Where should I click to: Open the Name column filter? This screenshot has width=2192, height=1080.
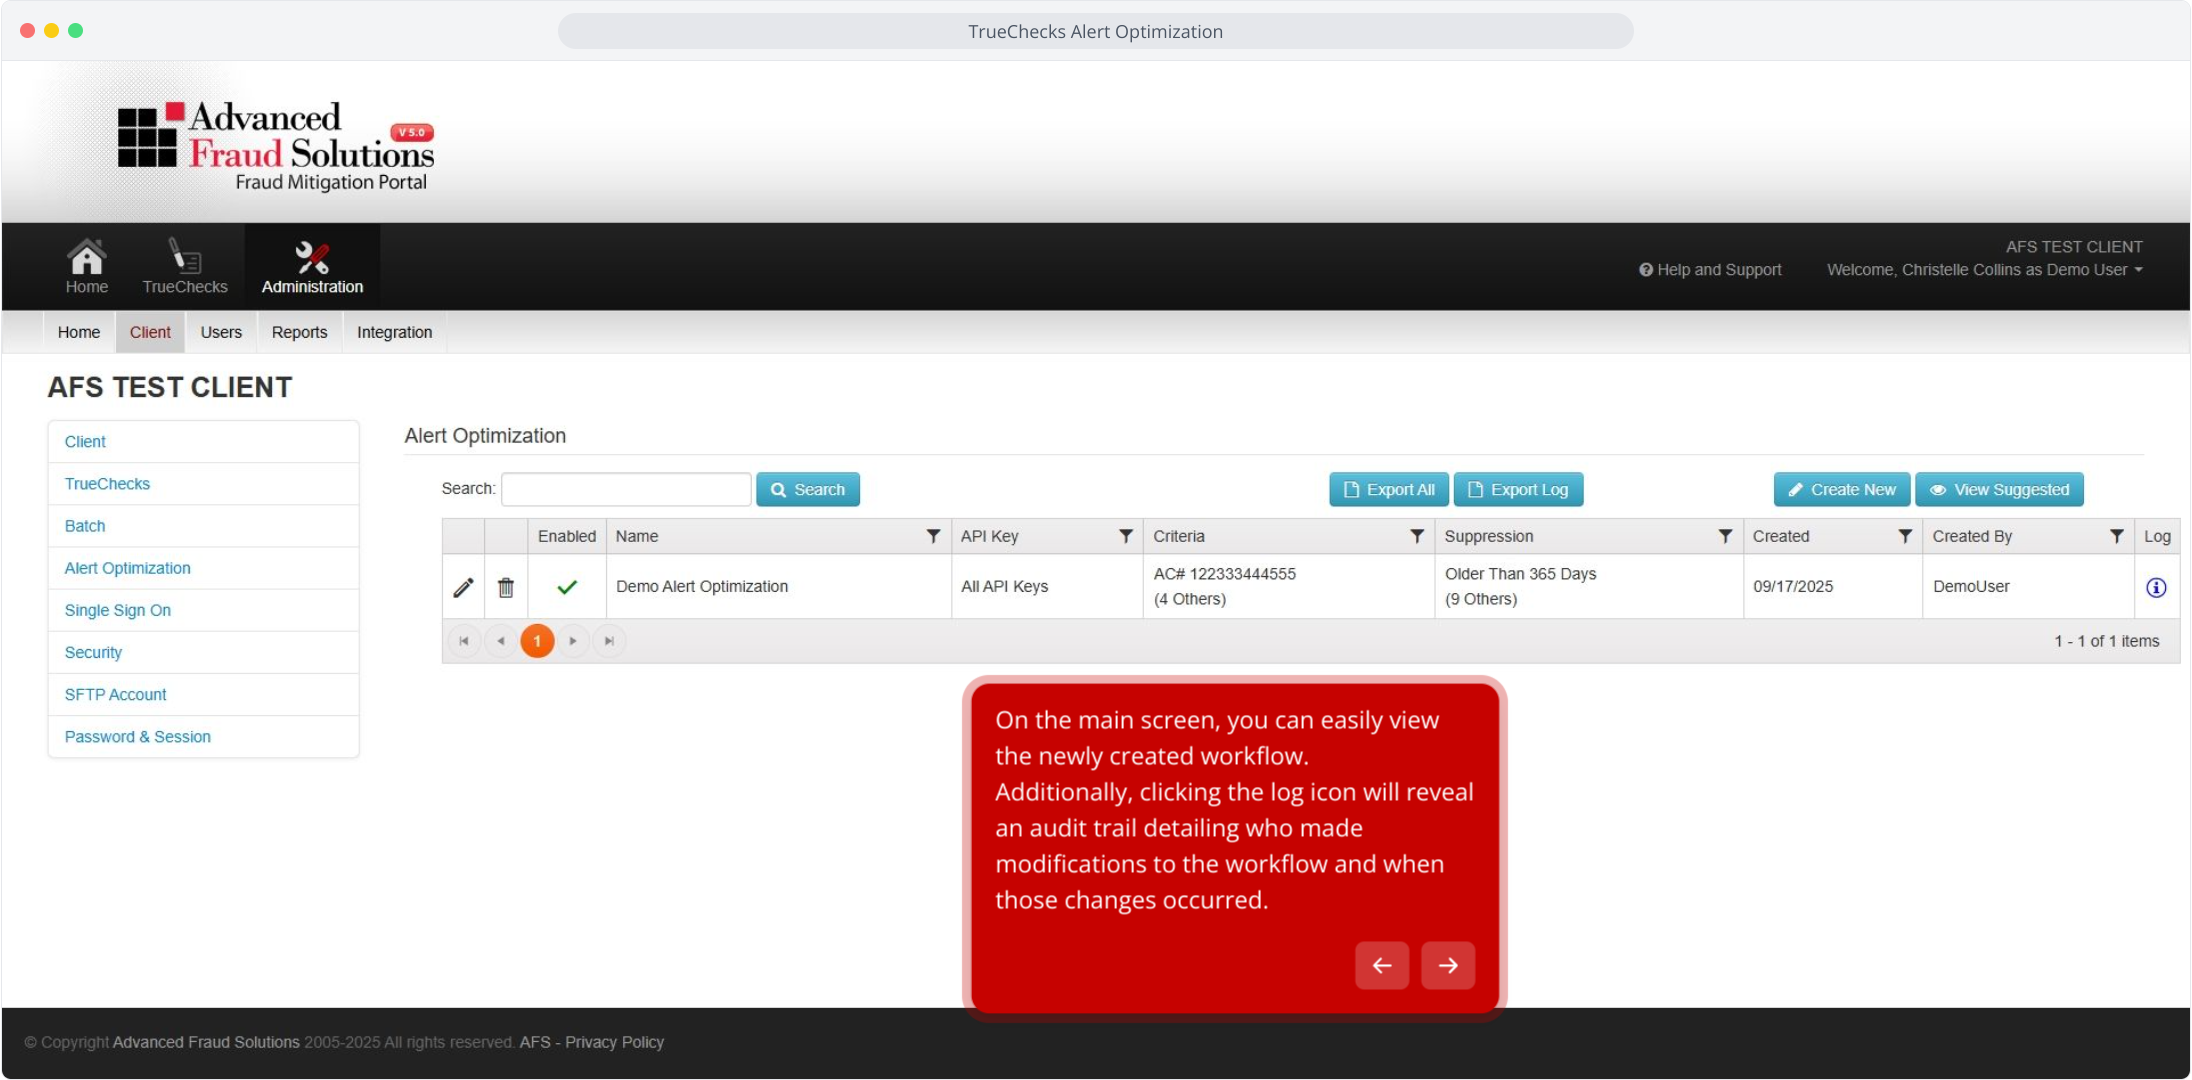933,536
